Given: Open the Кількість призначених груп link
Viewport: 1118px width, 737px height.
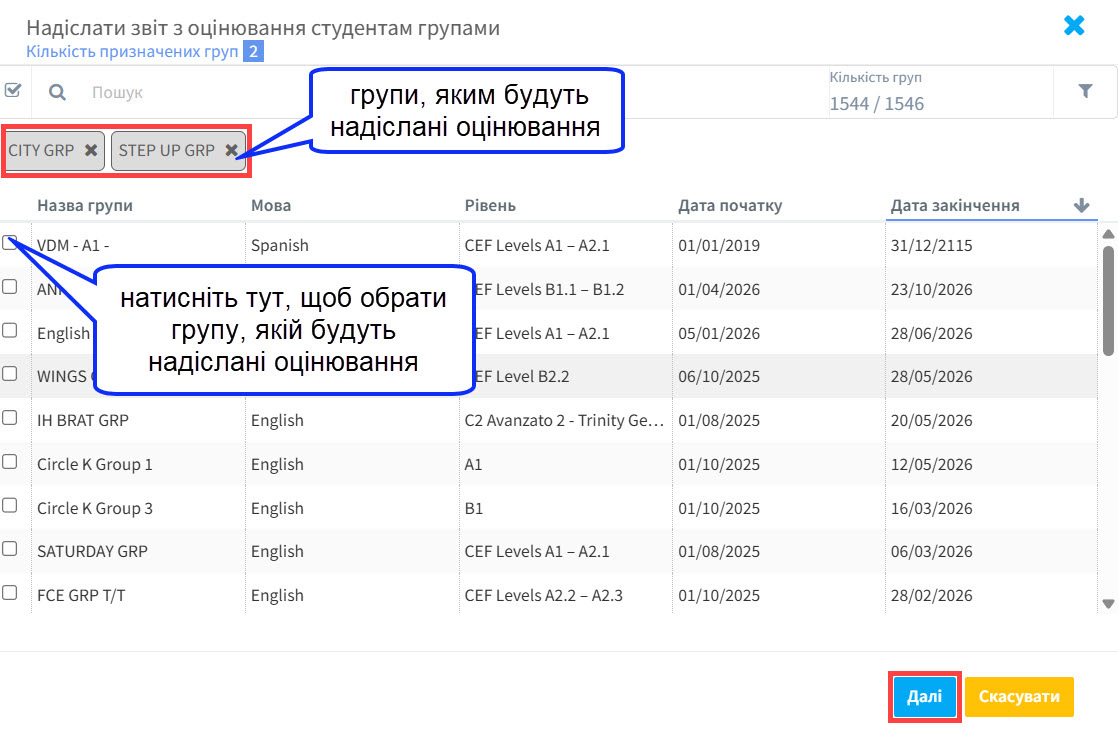Looking at the screenshot, I should pos(133,51).
